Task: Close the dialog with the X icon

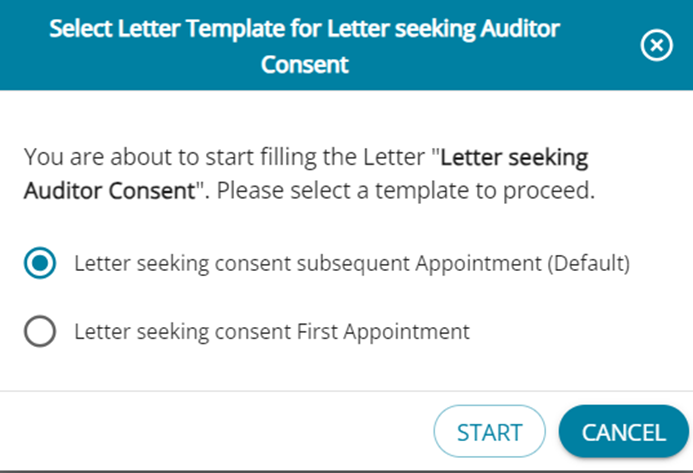Action: tap(656, 46)
